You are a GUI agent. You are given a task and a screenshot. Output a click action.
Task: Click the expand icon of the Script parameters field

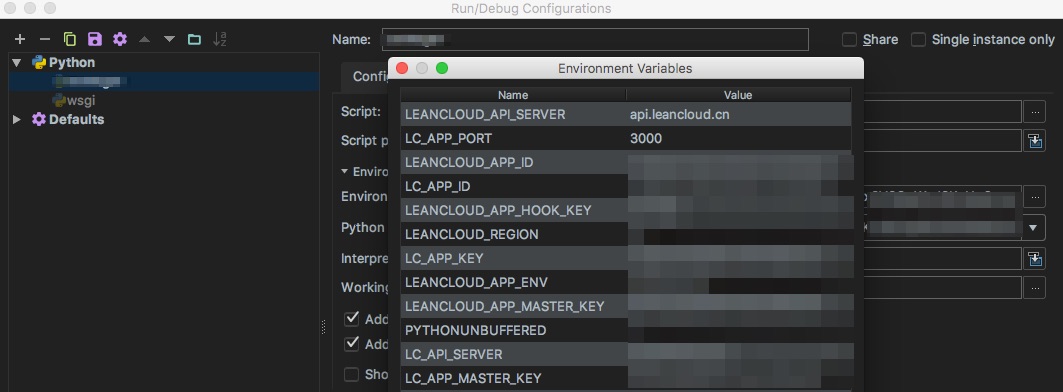click(1035, 140)
